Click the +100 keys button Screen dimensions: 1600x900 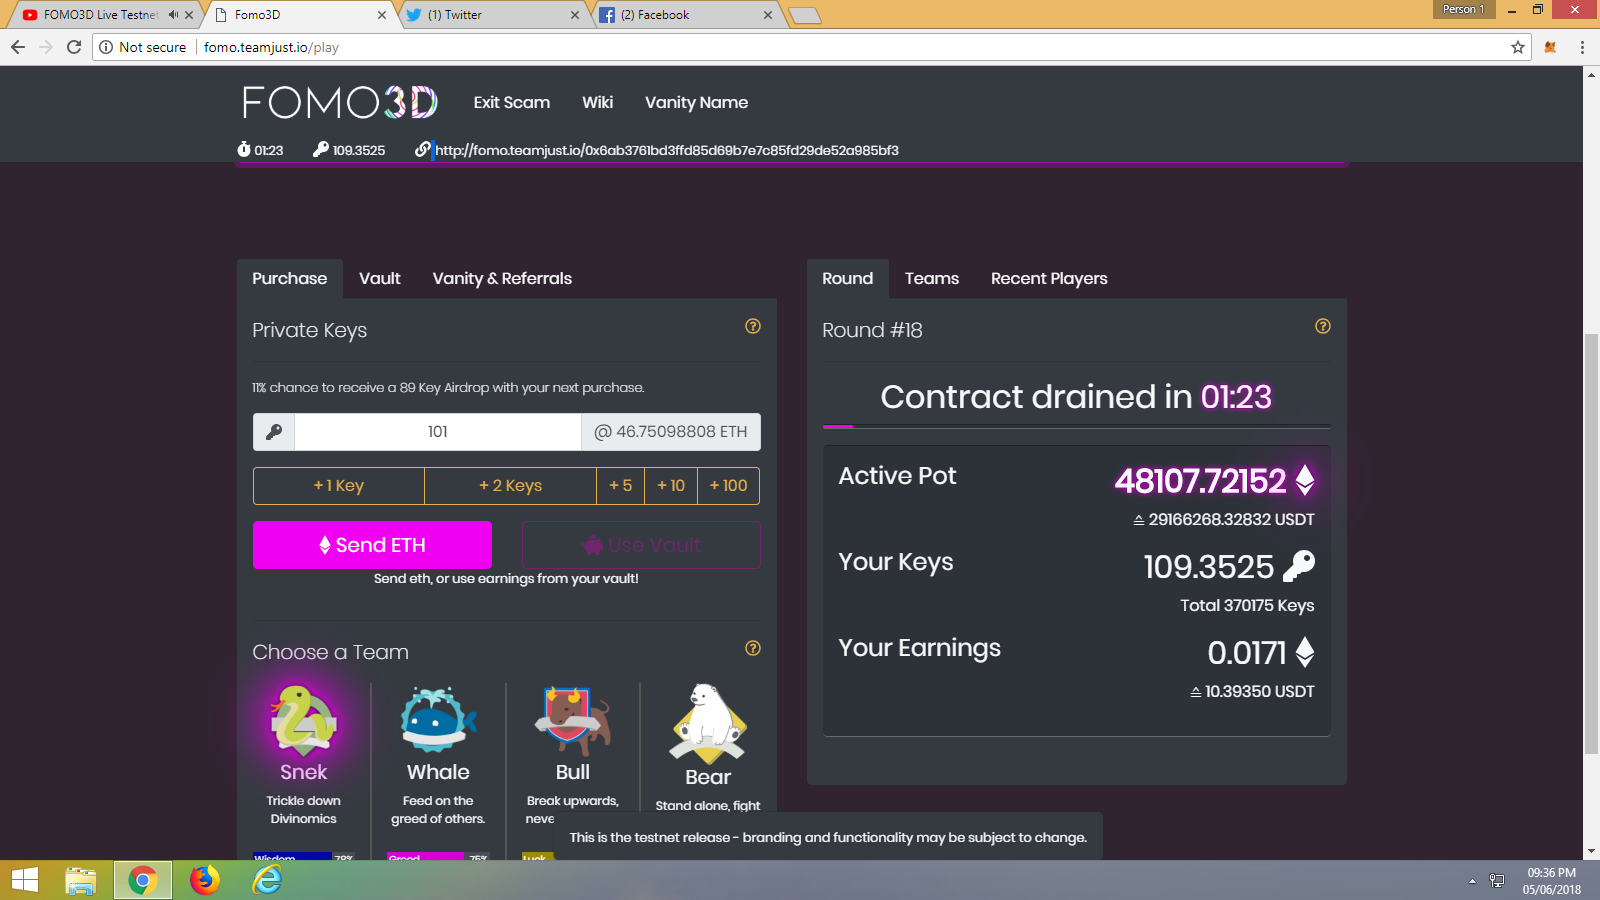point(729,486)
